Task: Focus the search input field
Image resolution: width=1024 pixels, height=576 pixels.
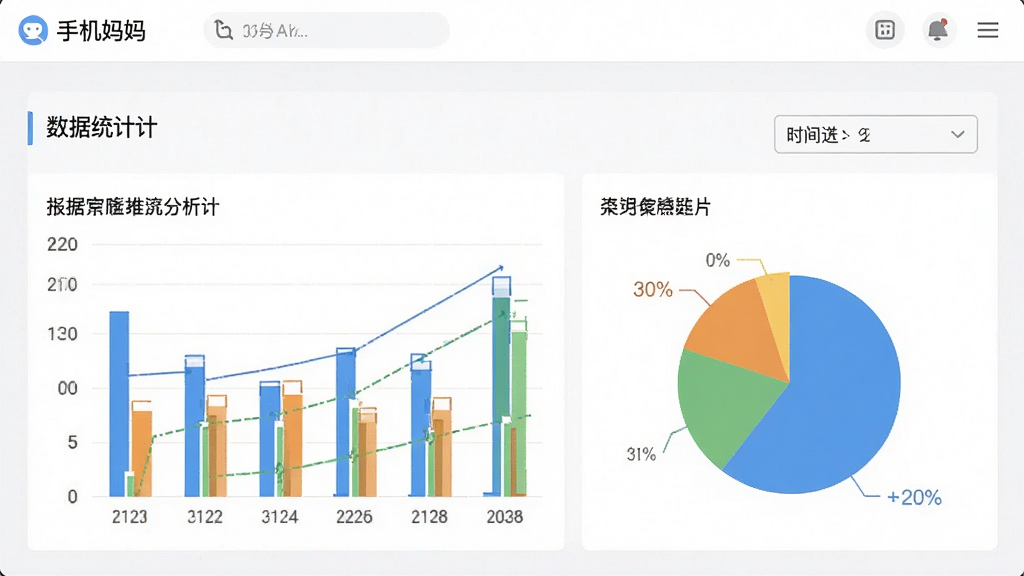Action: [327, 30]
